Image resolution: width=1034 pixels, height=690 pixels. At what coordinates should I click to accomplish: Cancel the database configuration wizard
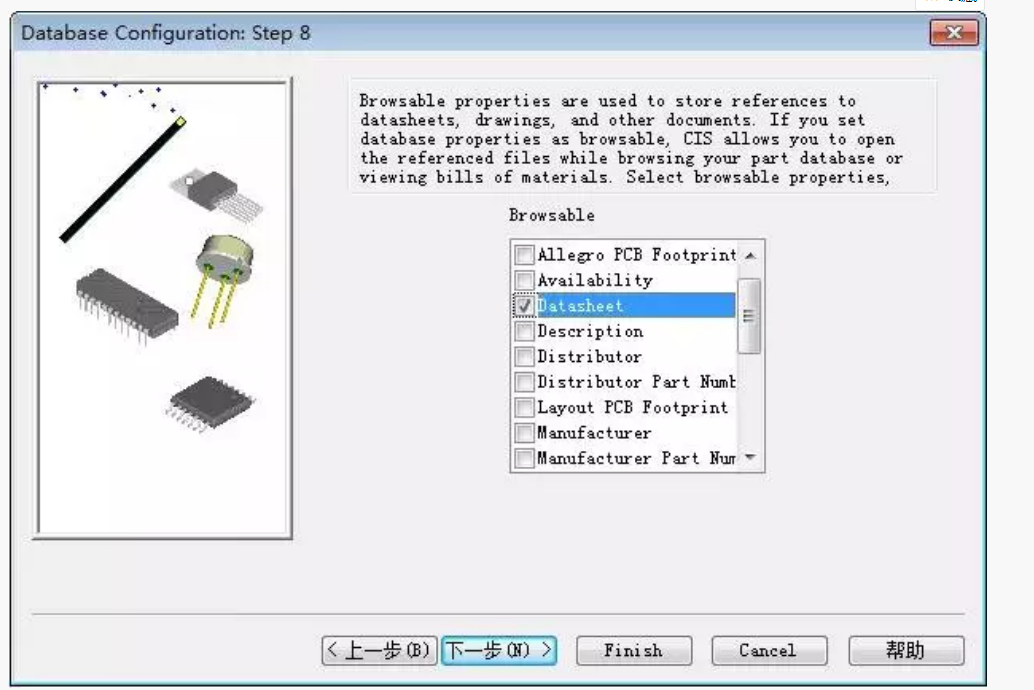768,651
